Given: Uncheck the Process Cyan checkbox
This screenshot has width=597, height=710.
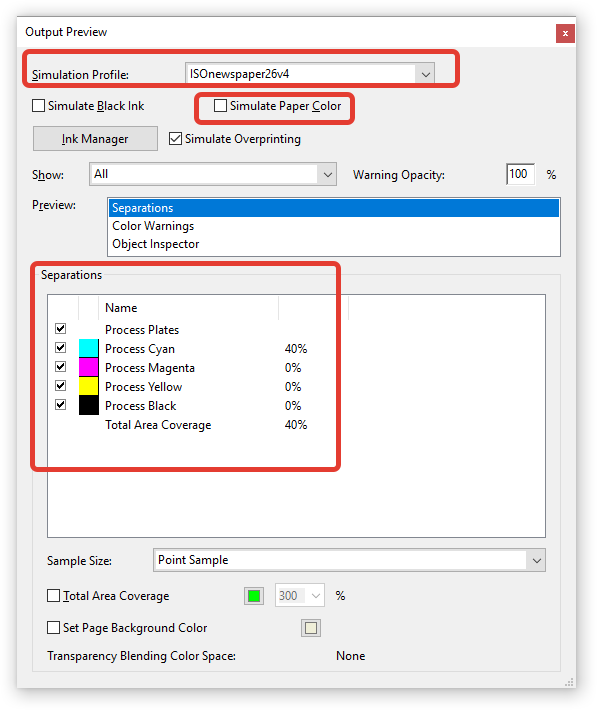Looking at the screenshot, I should point(61,347).
